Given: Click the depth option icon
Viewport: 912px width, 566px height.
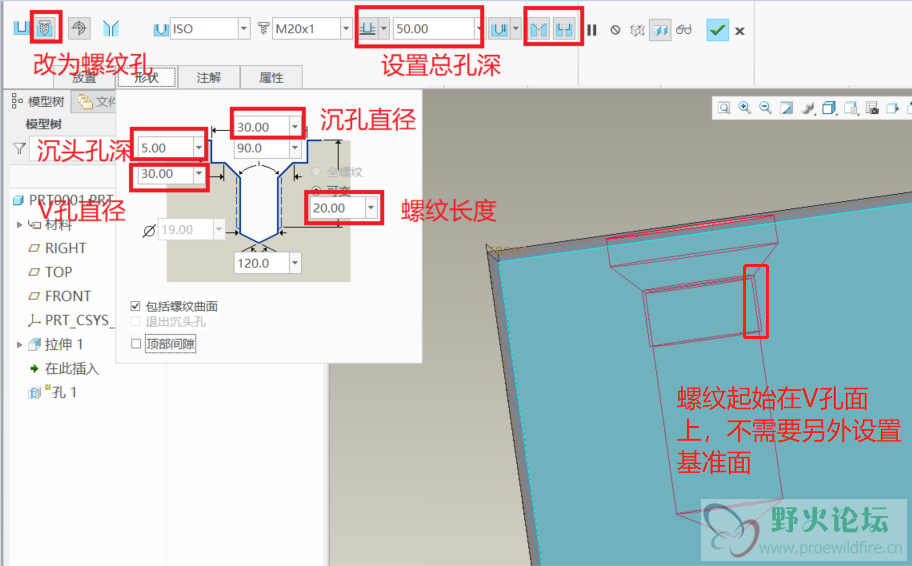Looking at the screenshot, I should pos(367,29).
